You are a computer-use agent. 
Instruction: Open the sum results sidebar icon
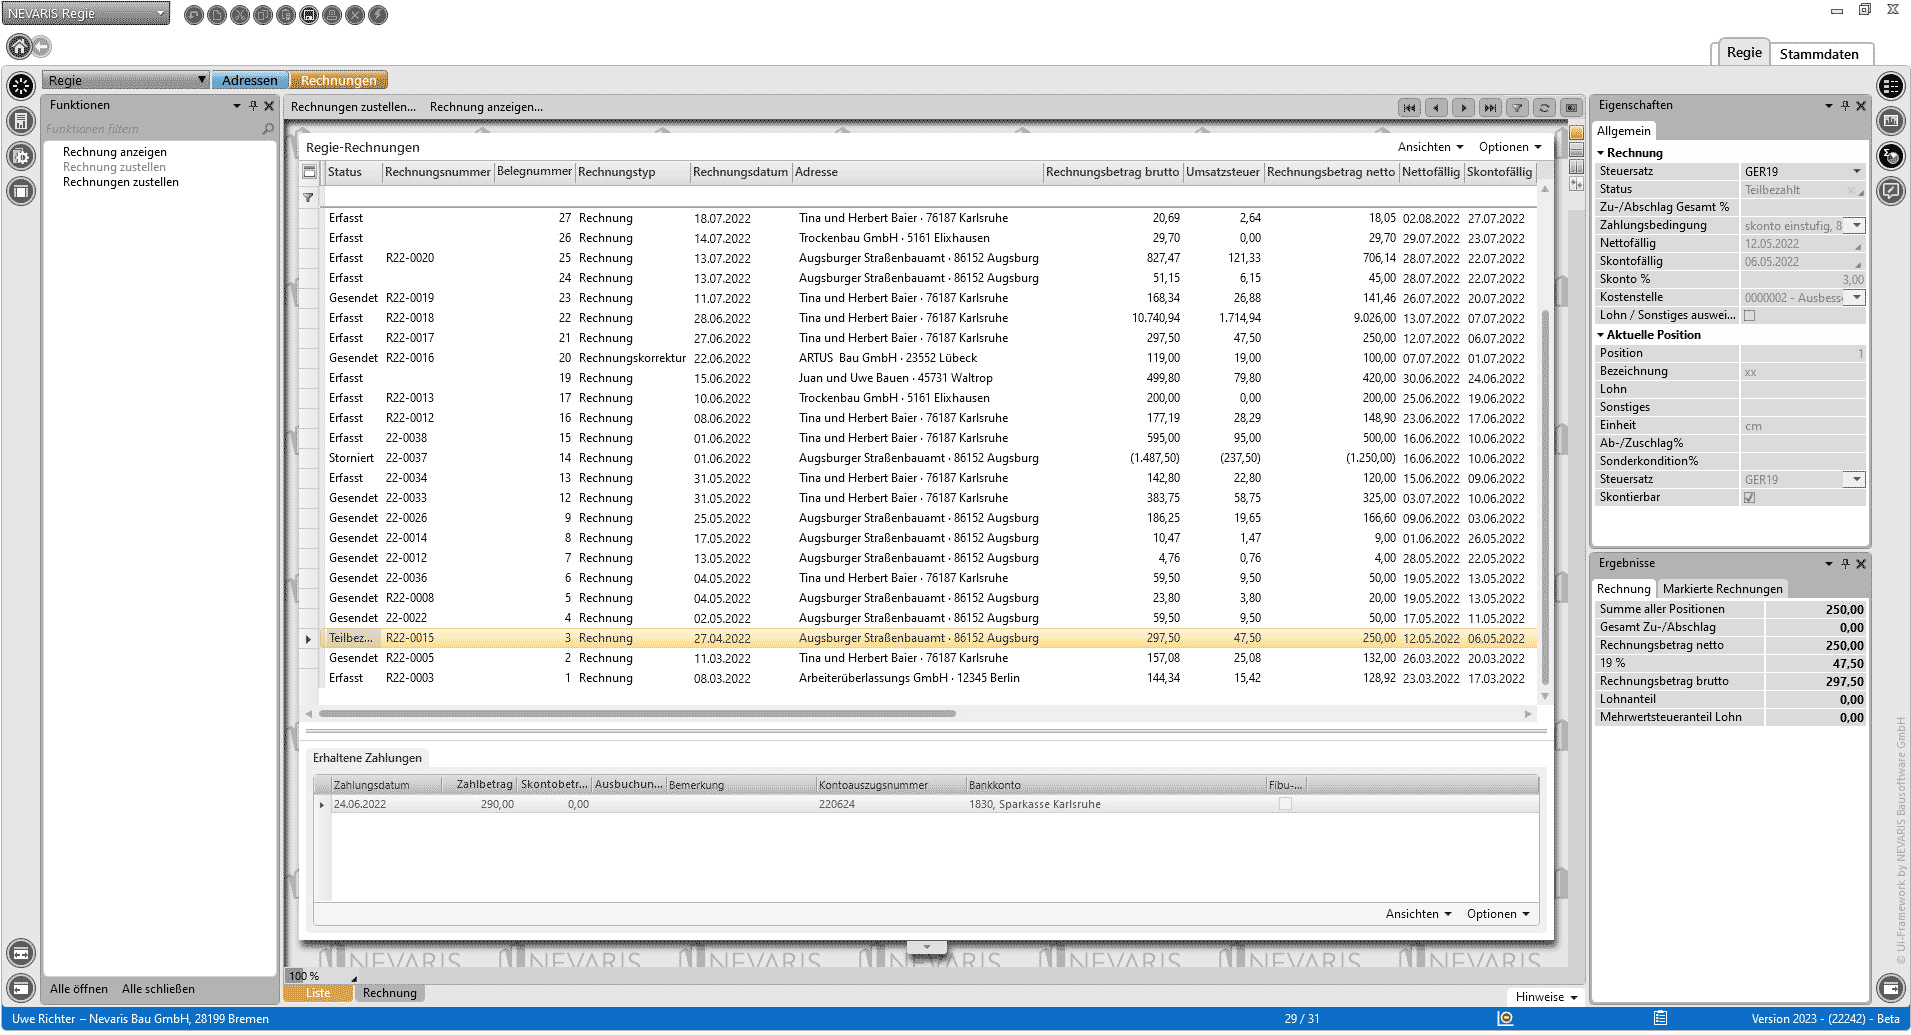click(x=1890, y=156)
